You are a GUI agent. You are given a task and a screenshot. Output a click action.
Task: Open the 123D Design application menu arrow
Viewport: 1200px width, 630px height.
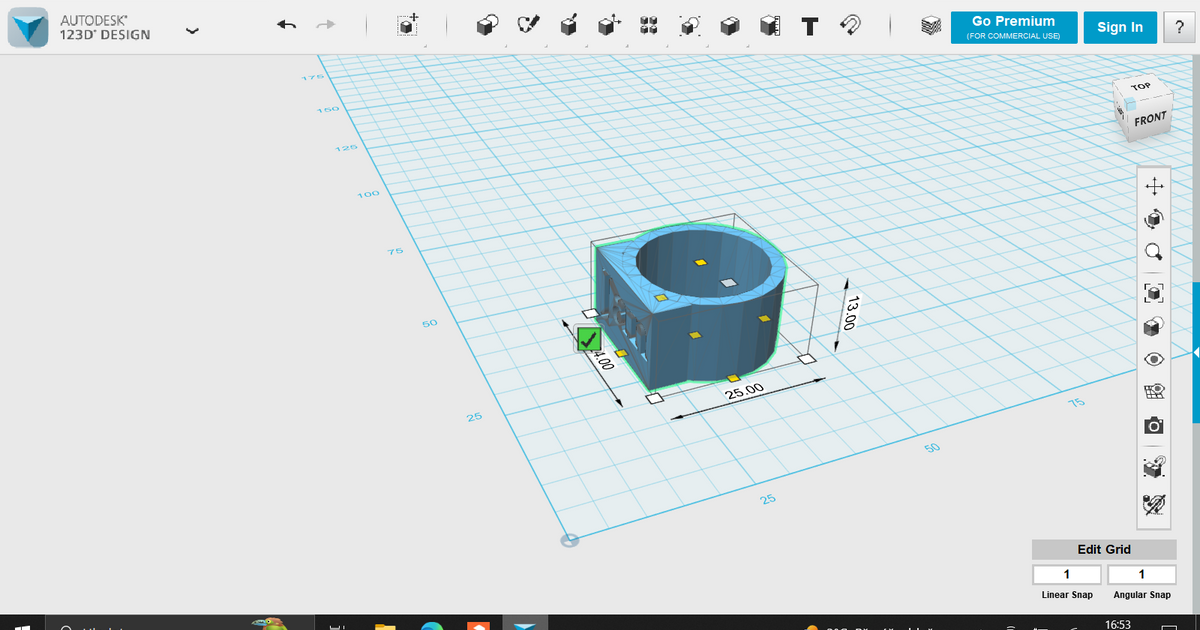(192, 31)
